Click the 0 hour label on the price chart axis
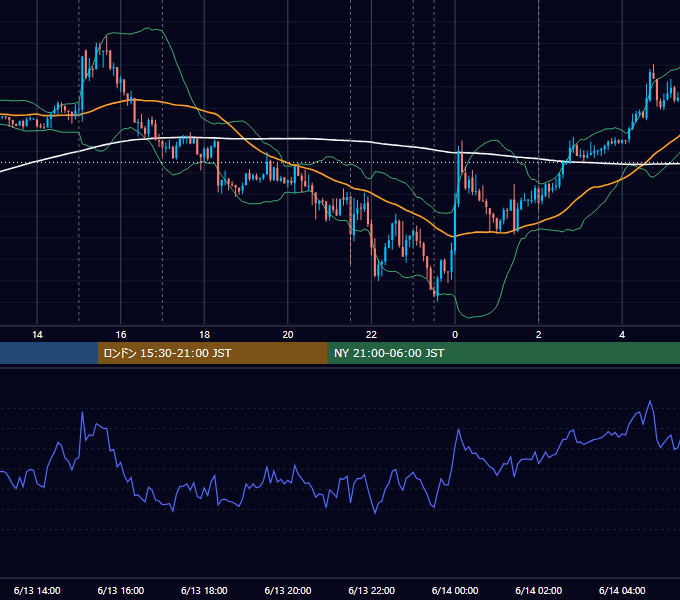This screenshot has height=600, width=680. coord(455,334)
